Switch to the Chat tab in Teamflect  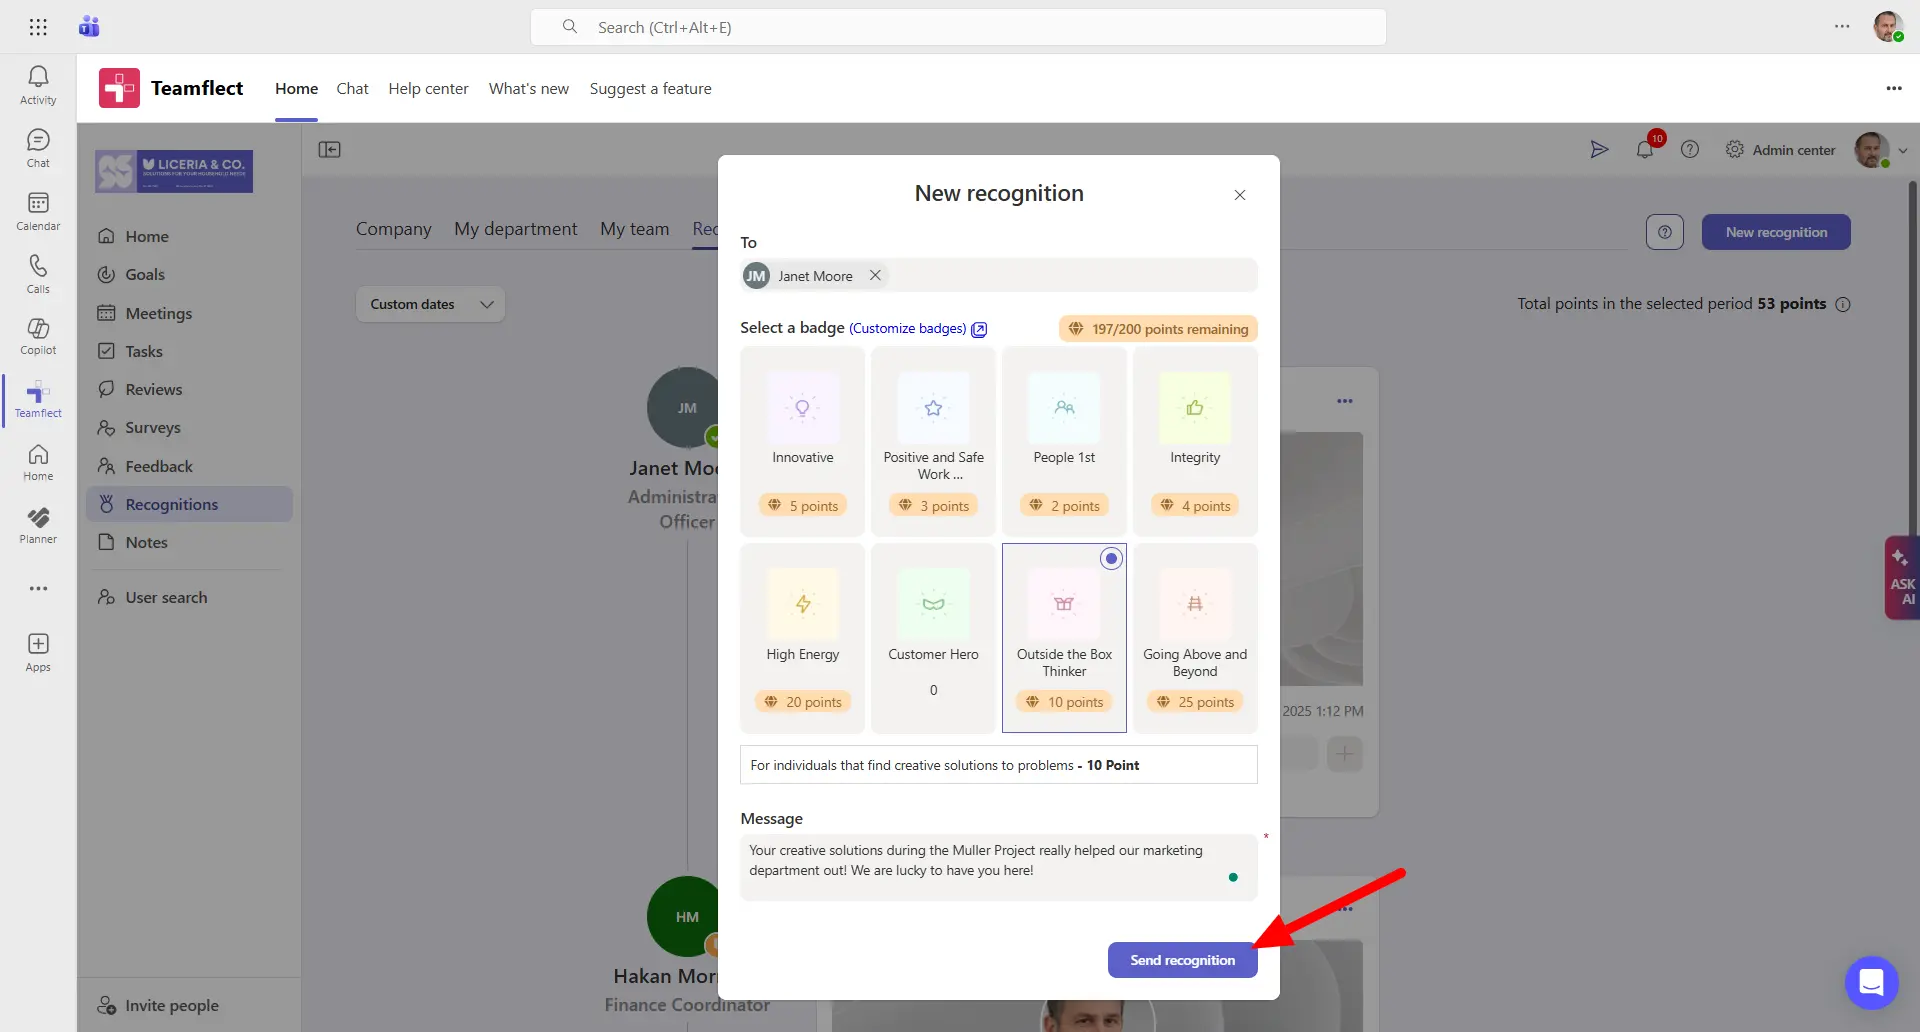352,88
